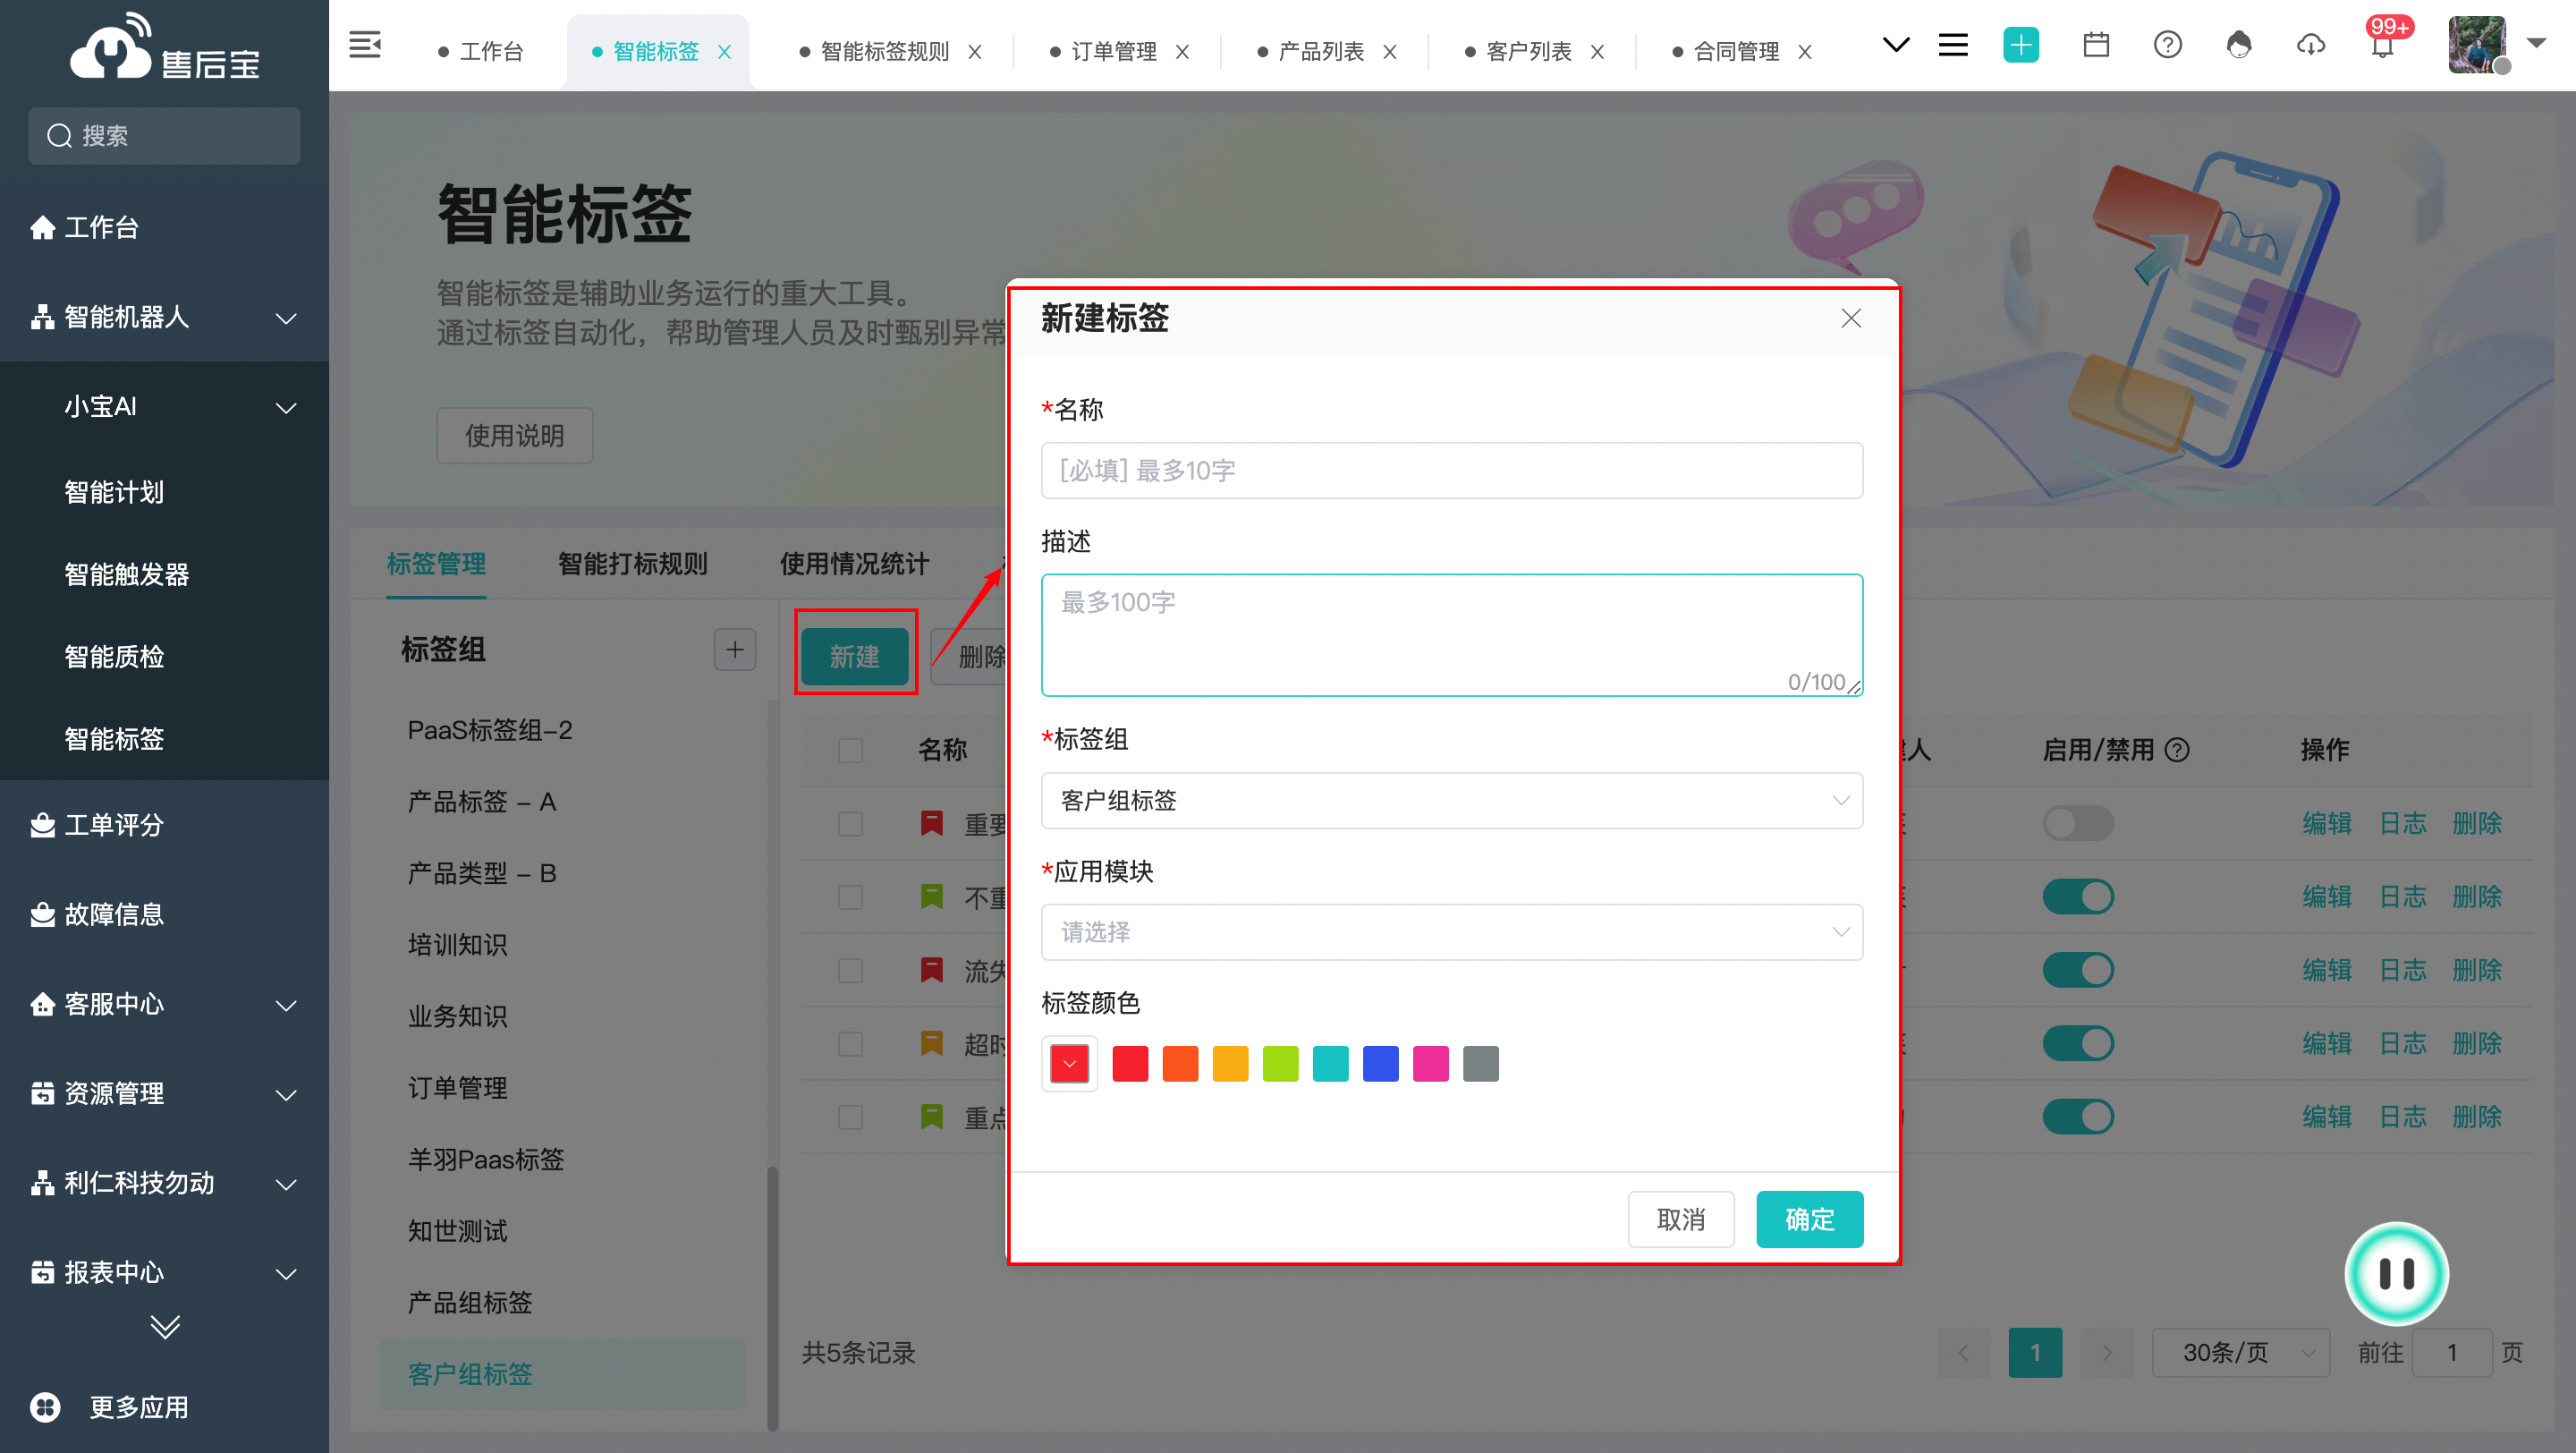Click the floating pause button

(x=2396, y=1273)
